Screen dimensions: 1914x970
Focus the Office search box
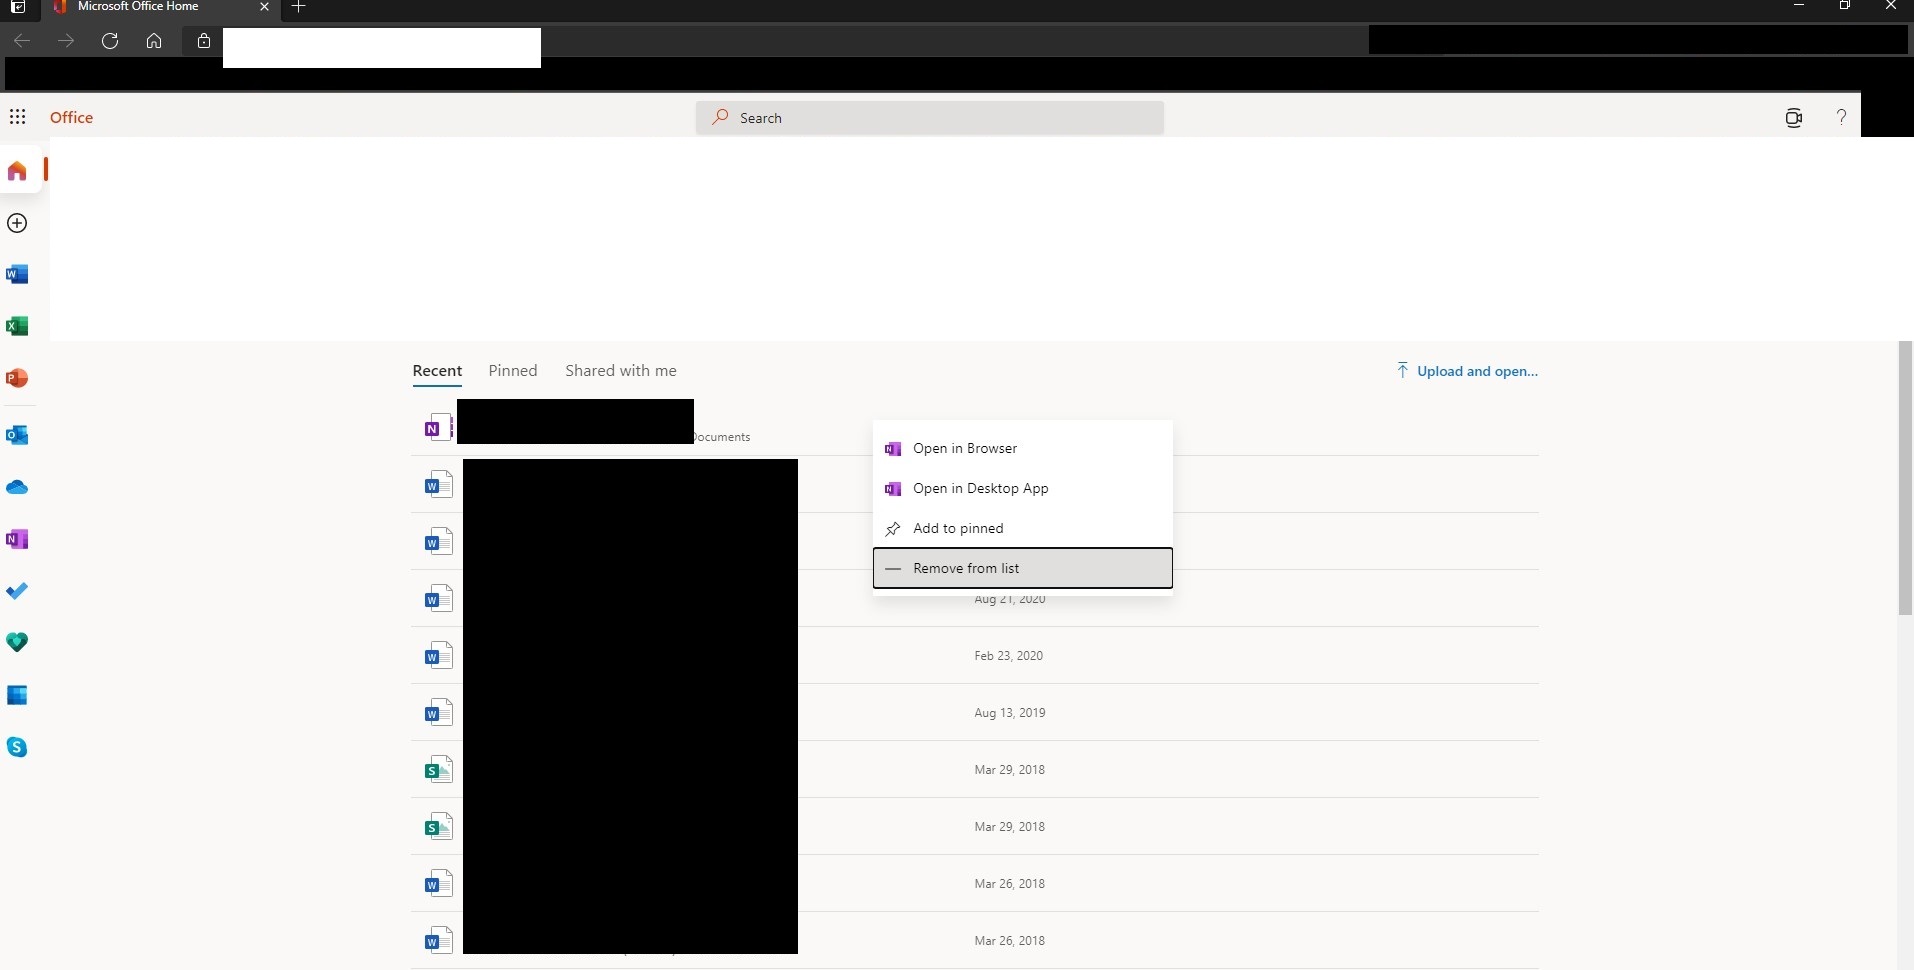click(x=930, y=117)
